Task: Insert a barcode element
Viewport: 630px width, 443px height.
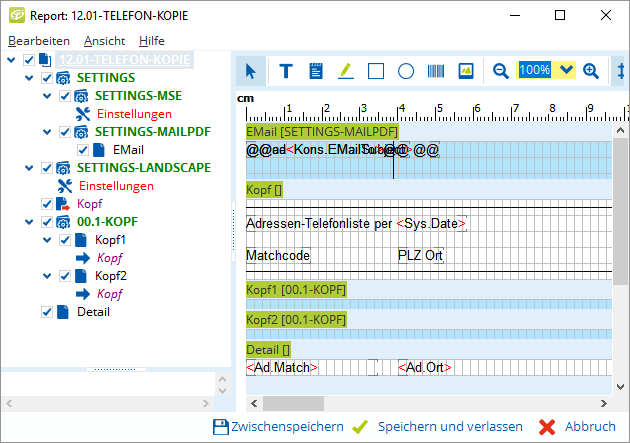Action: 436,70
